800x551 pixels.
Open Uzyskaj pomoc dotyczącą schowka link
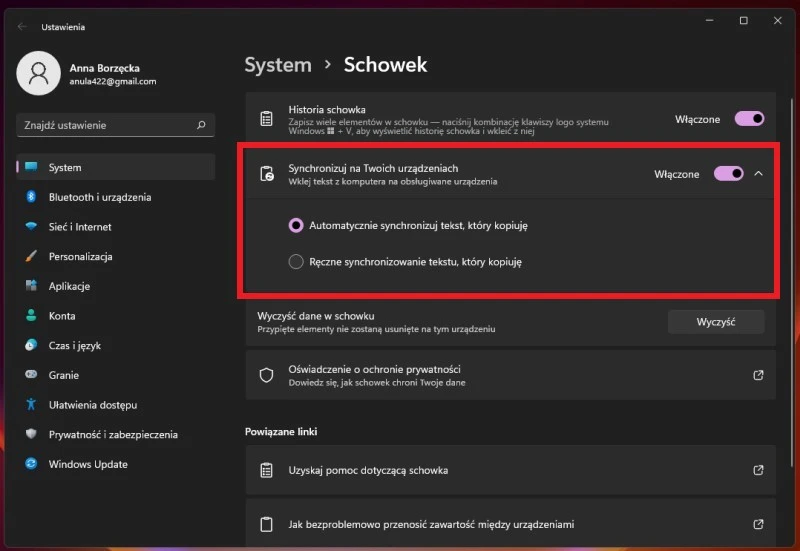tap(510, 470)
